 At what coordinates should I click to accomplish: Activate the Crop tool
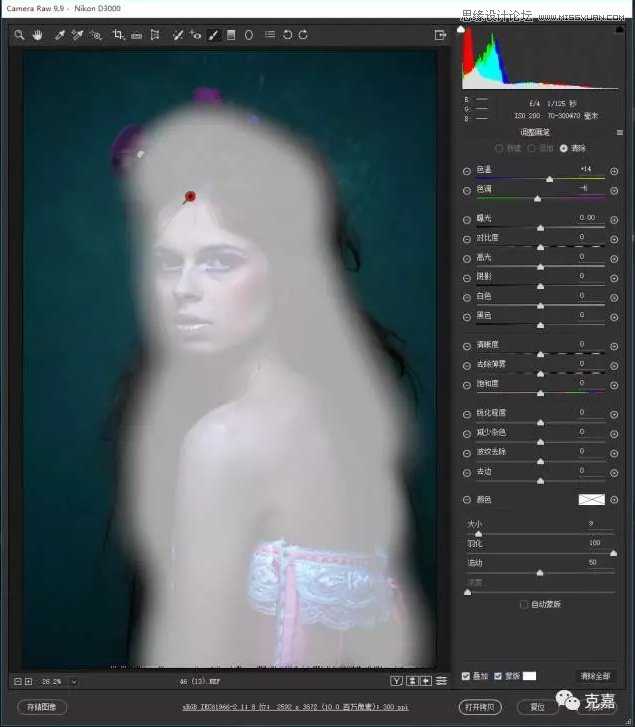tap(118, 35)
